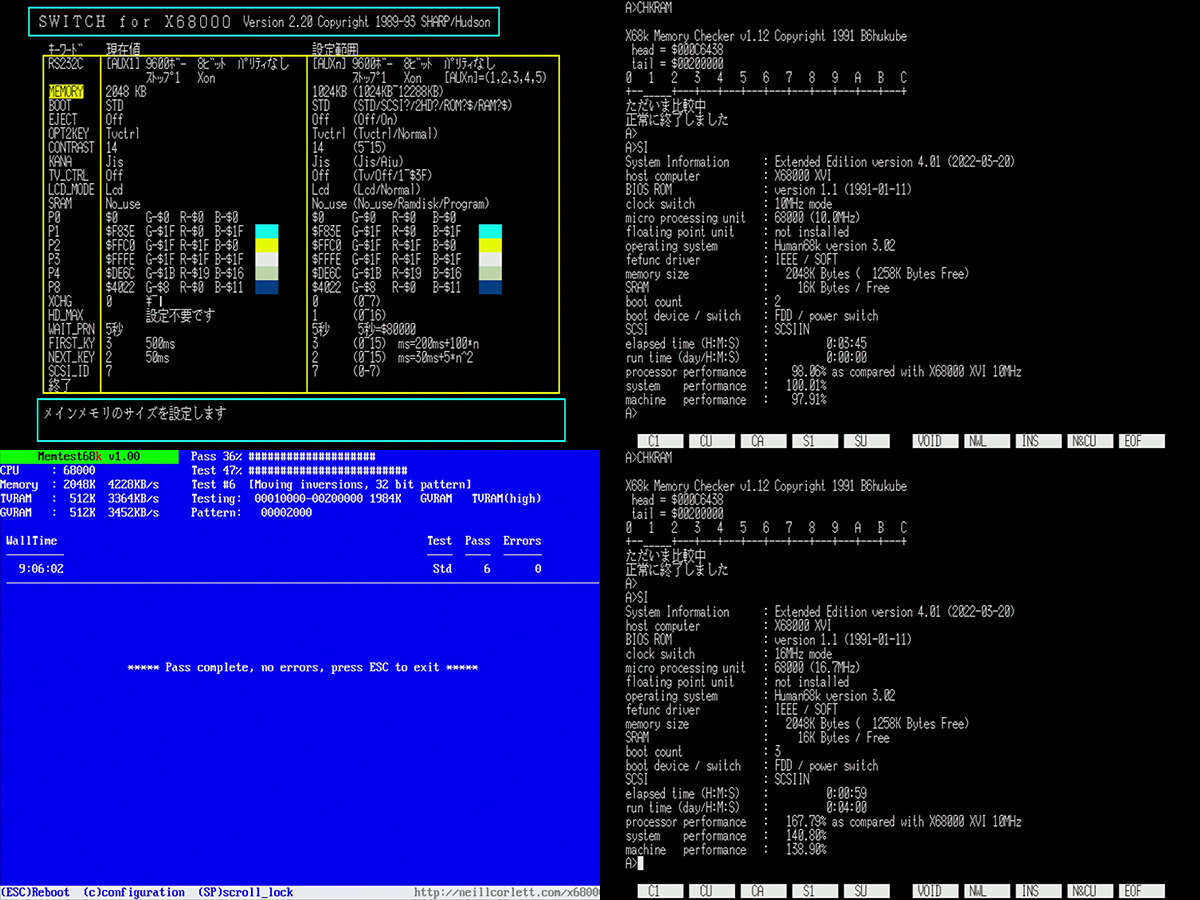Click the yellow P2 swatch in current-value column
The width and height of the screenshot is (1200, 900).
click(x=265, y=245)
